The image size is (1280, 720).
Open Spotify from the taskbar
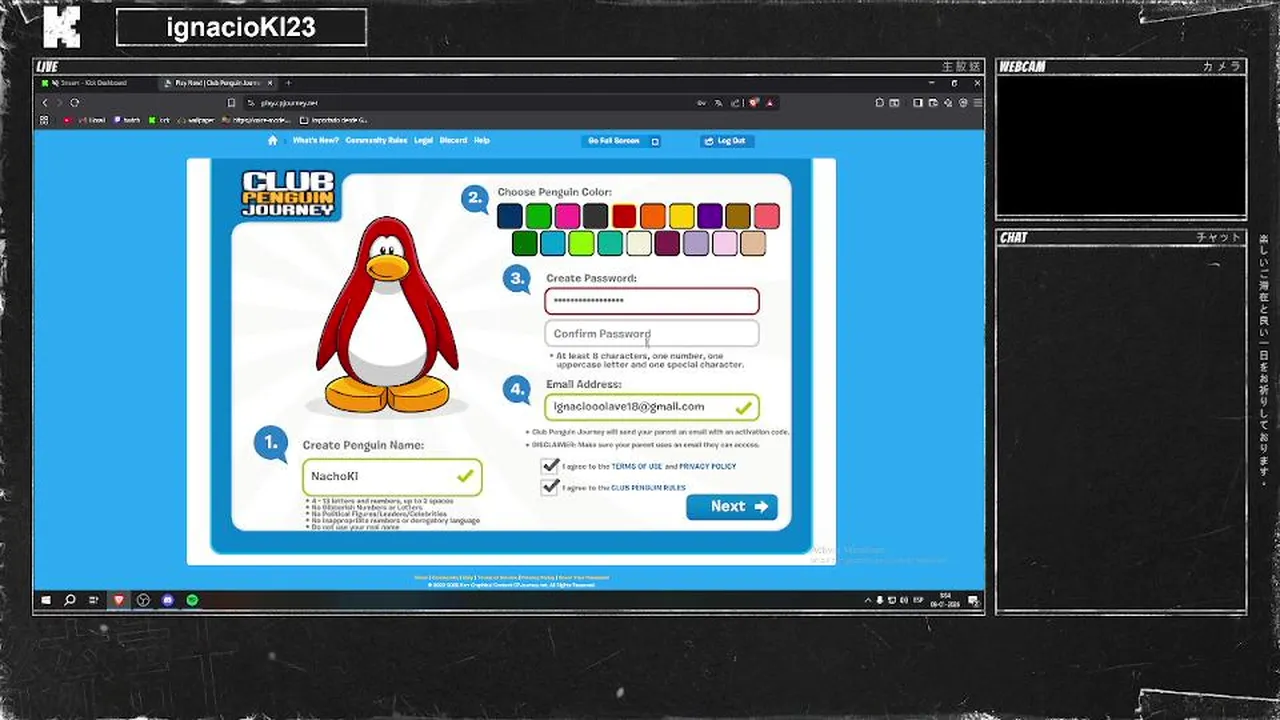(x=192, y=600)
